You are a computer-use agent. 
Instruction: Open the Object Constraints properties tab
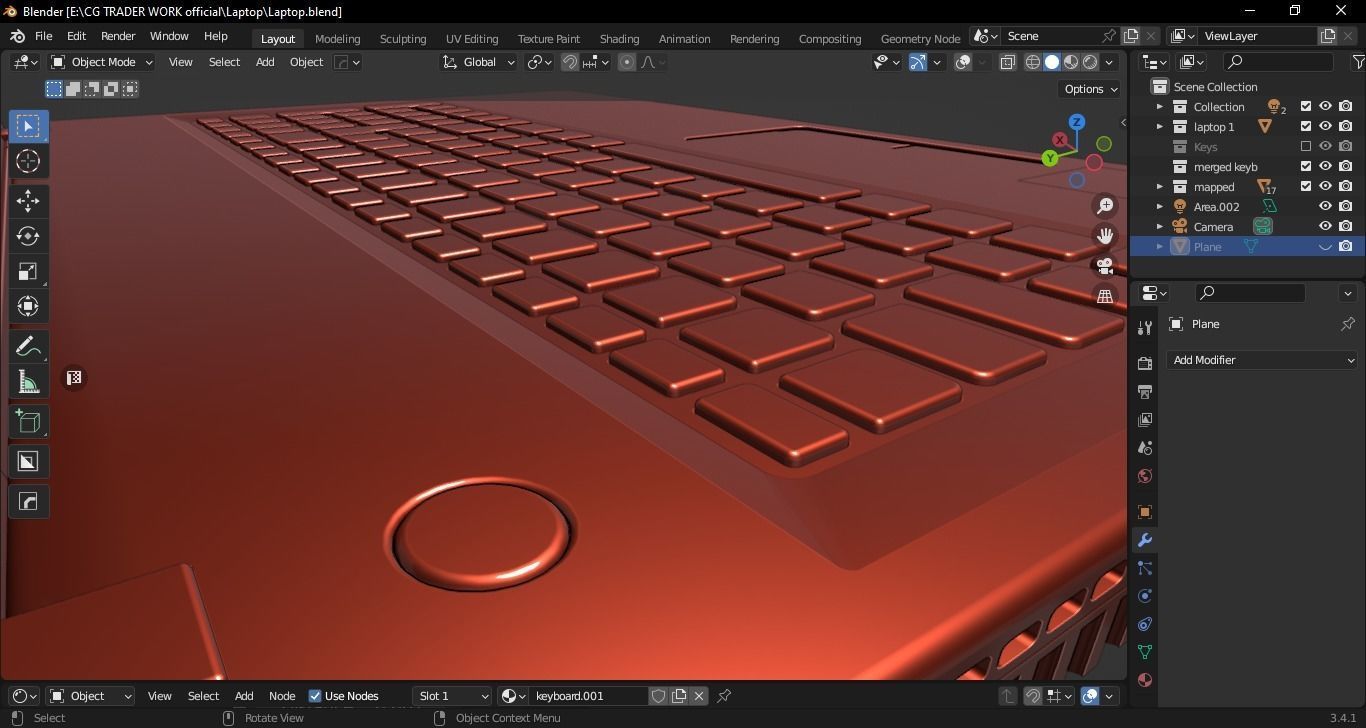[x=1145, y=624]
